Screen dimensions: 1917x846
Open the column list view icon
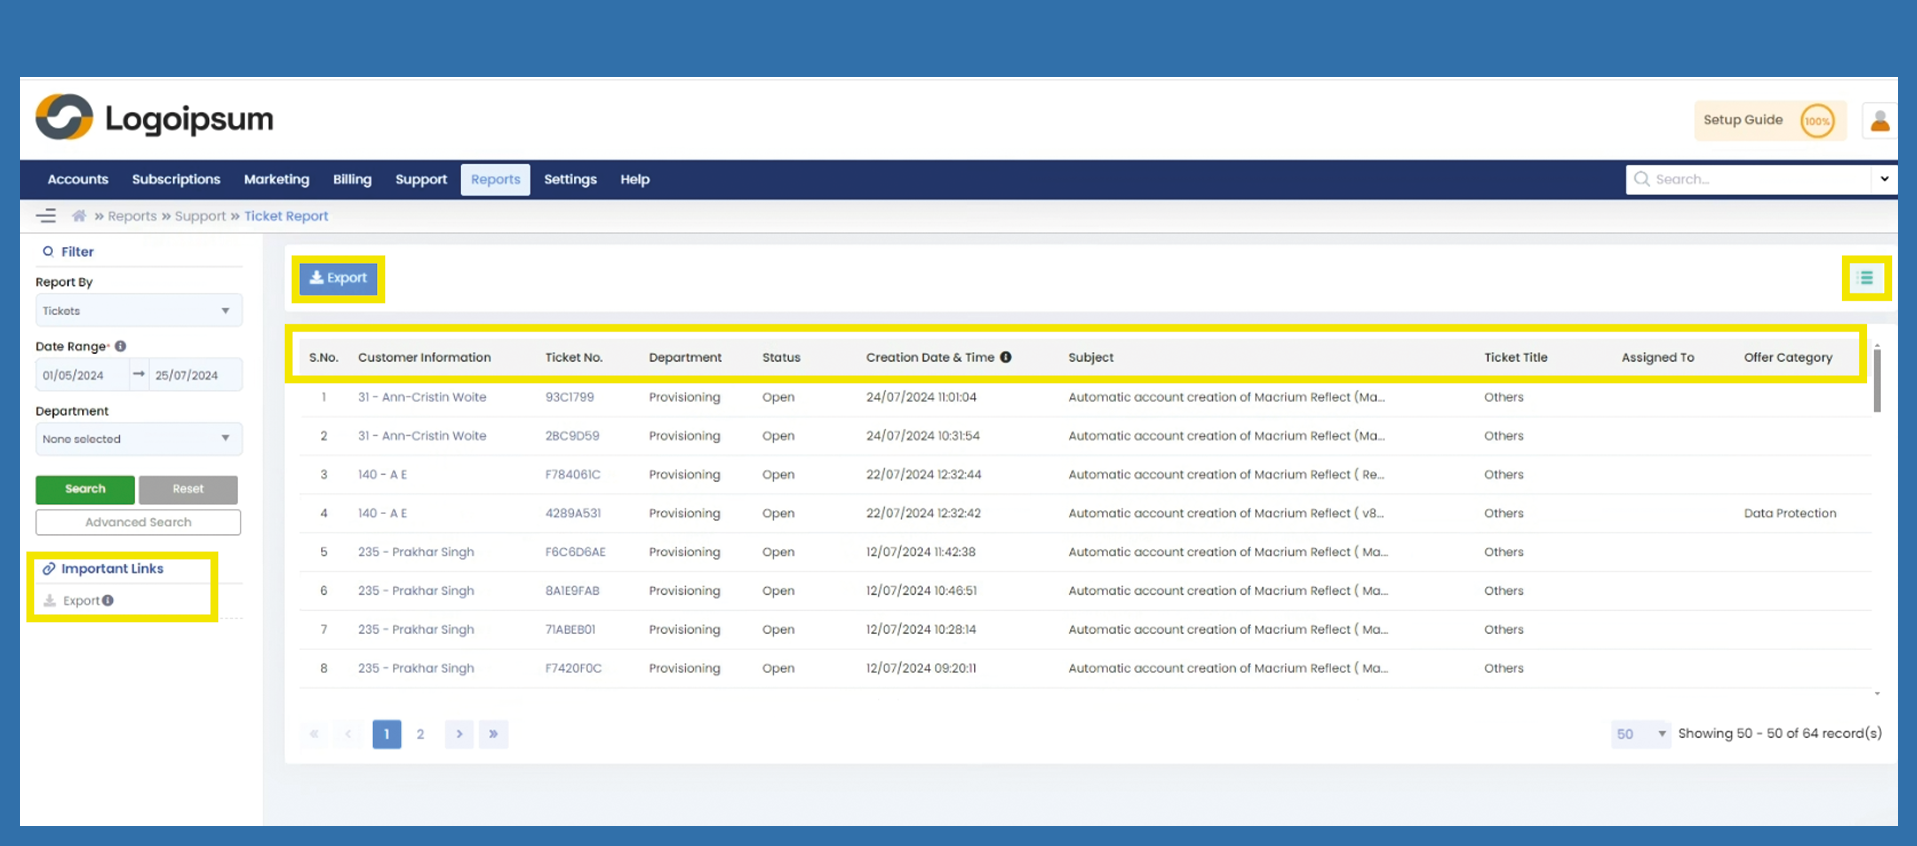[x=1865, y=278]
